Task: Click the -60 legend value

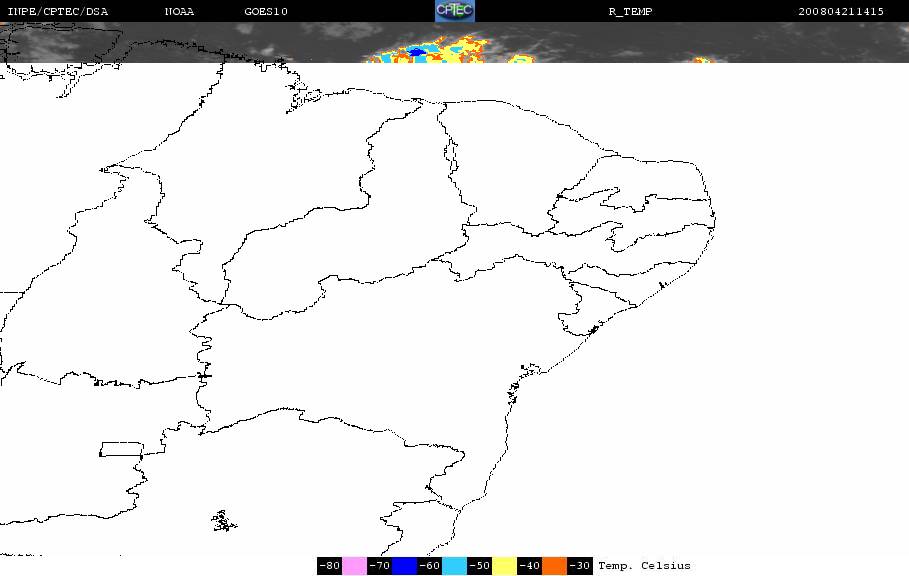Action: click(x=429, y=566)
